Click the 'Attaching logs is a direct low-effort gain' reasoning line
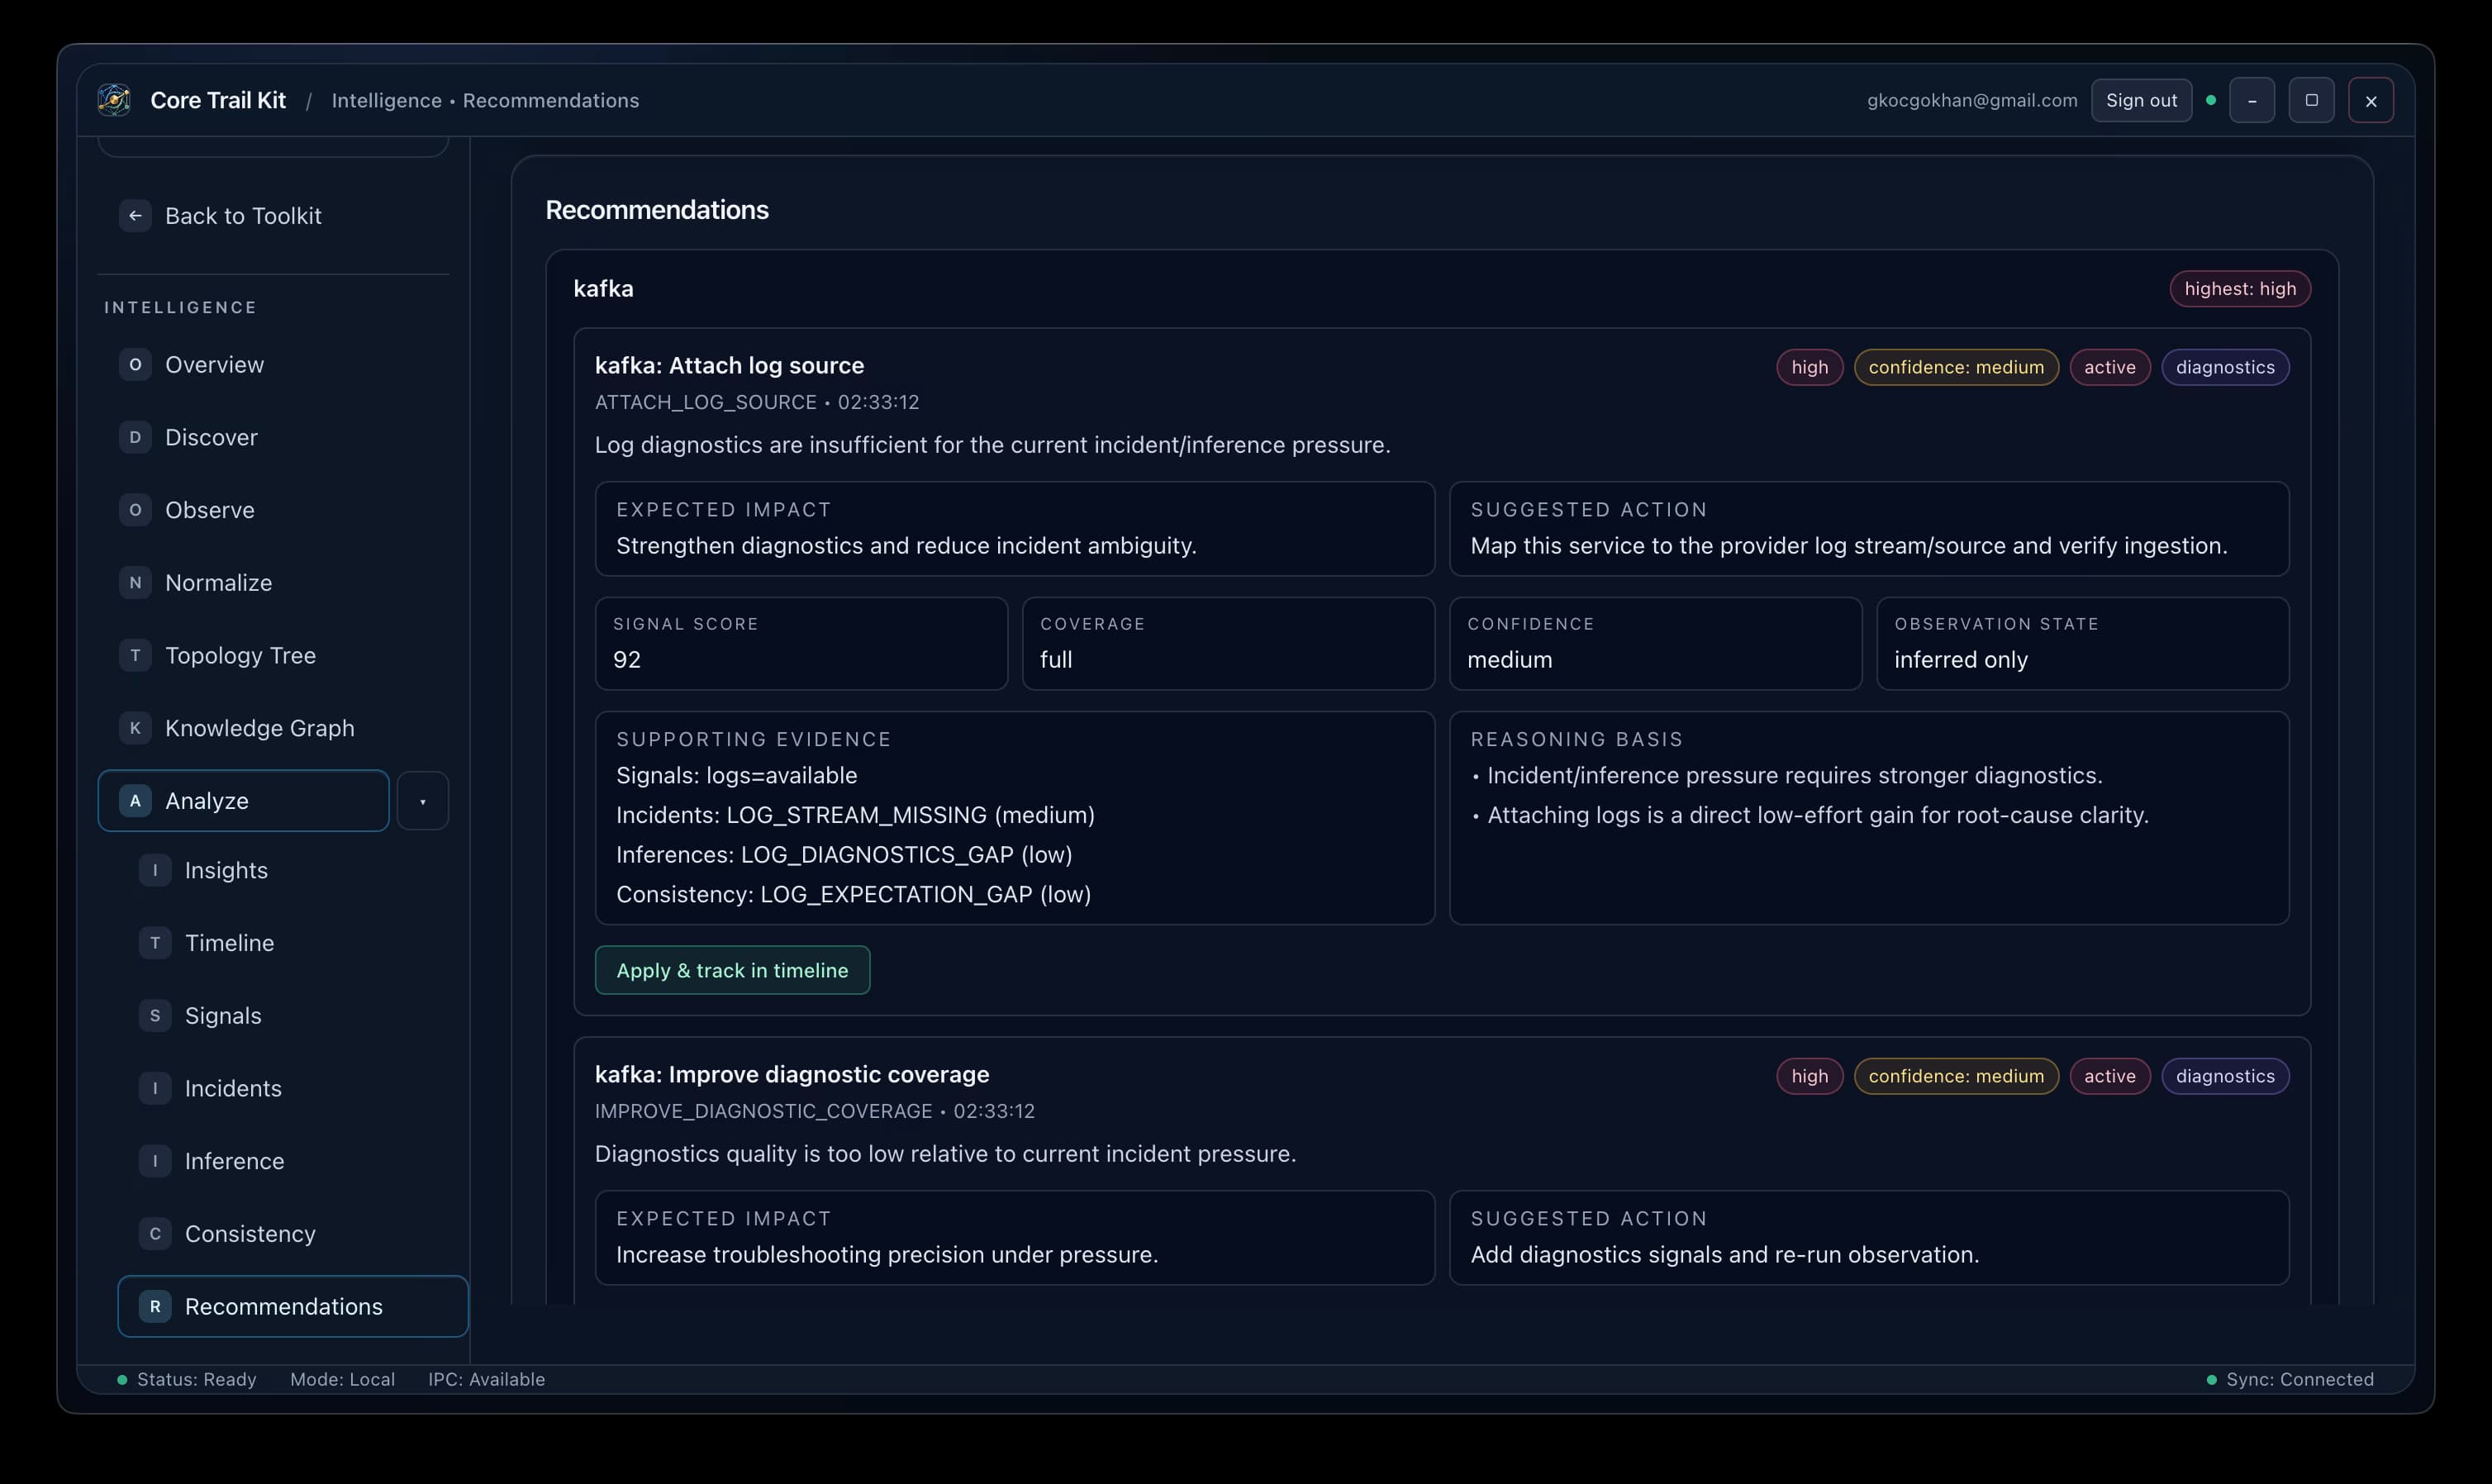Screen dimensions: 2492x1484 click(1818, 816)
